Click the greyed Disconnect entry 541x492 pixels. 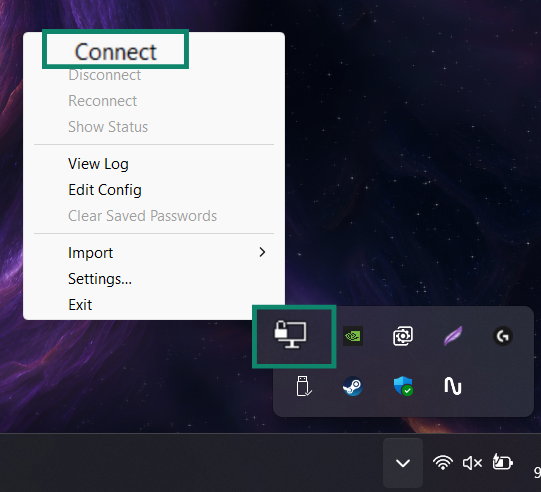(105, 75)
